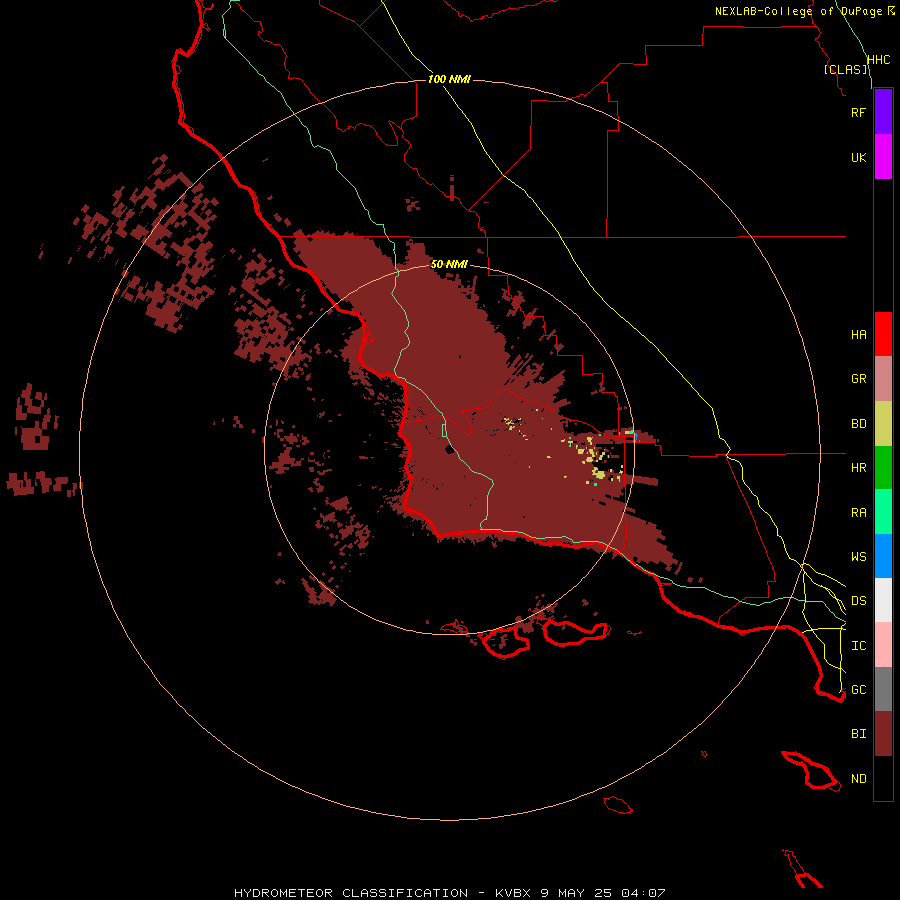Screen dimensions: 900x900
Task: Click the HHC product label
Action: [x=878, y=60]
